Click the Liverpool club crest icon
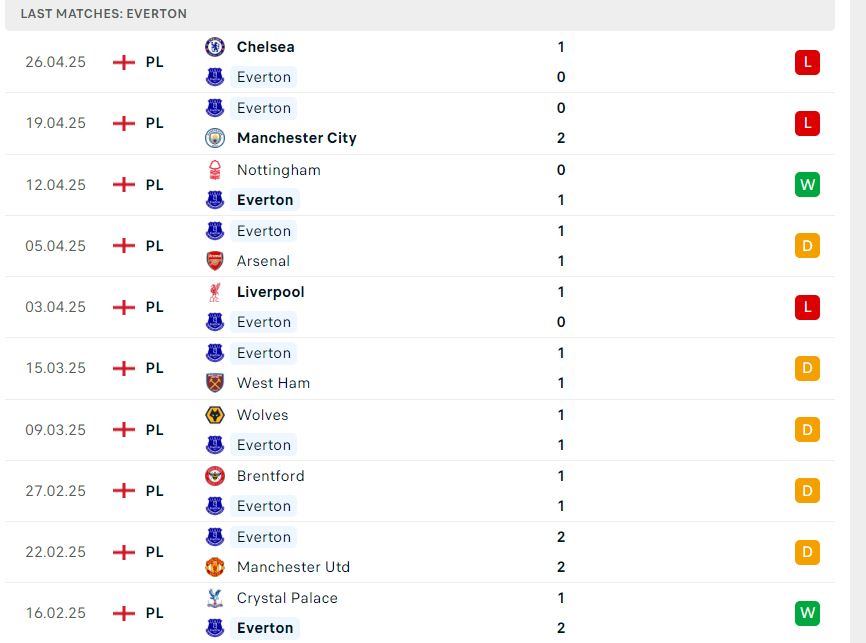The width and height of the screenshot is (866, 643). tap(215, 292)
